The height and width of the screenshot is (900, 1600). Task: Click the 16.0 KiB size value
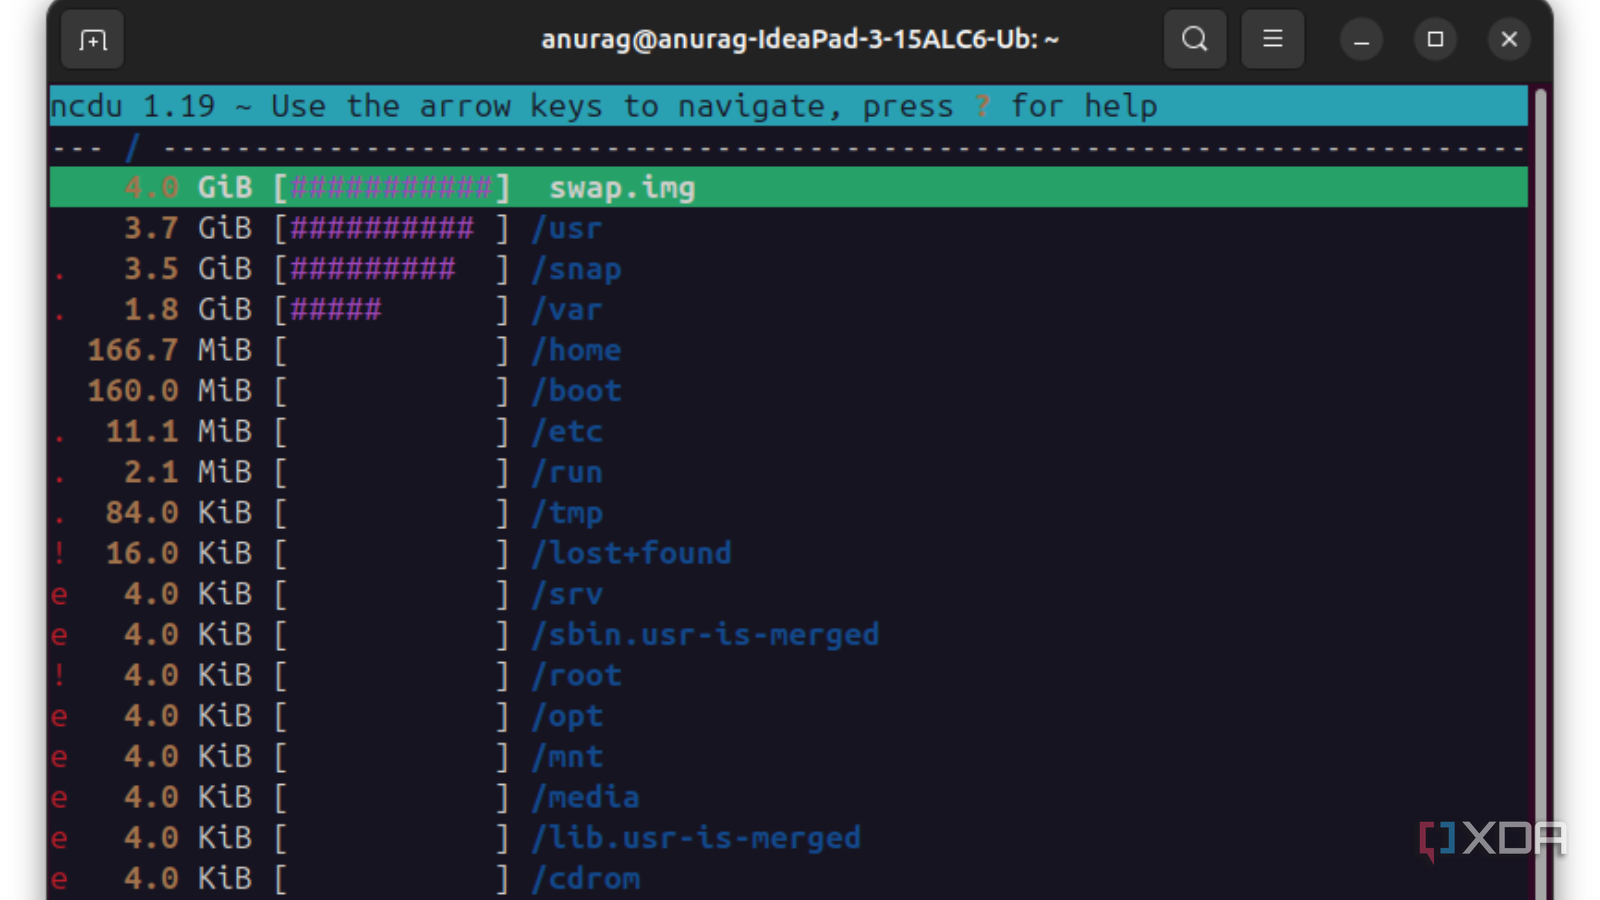pos(179,553)
